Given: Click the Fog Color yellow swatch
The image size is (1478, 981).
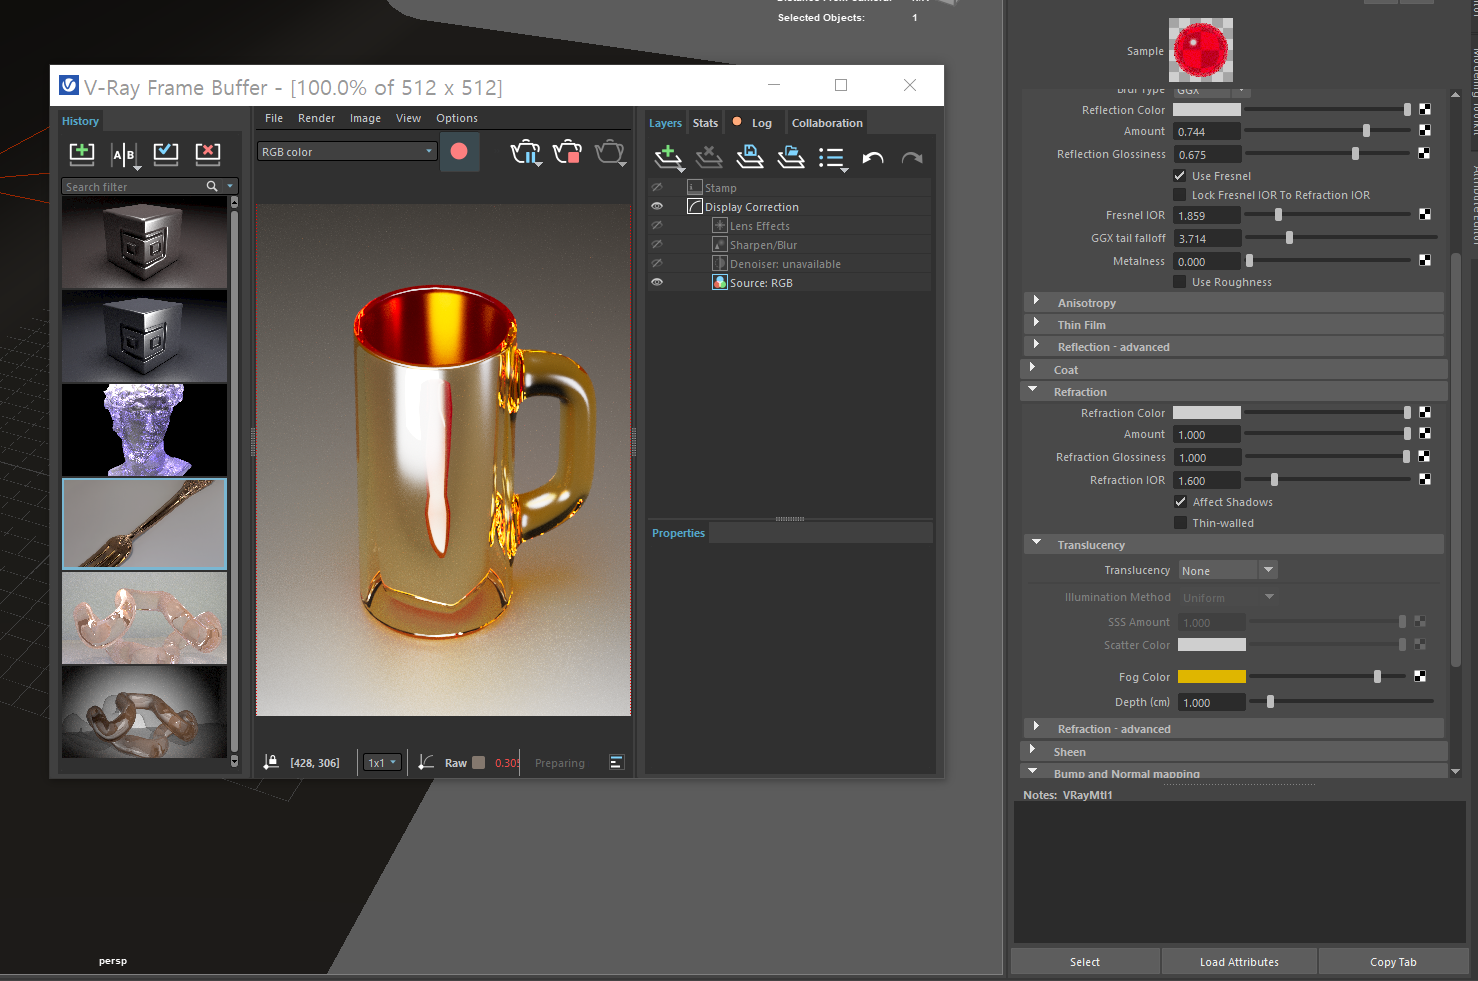Looking at the screenshot, I should tap(1212, 677).
